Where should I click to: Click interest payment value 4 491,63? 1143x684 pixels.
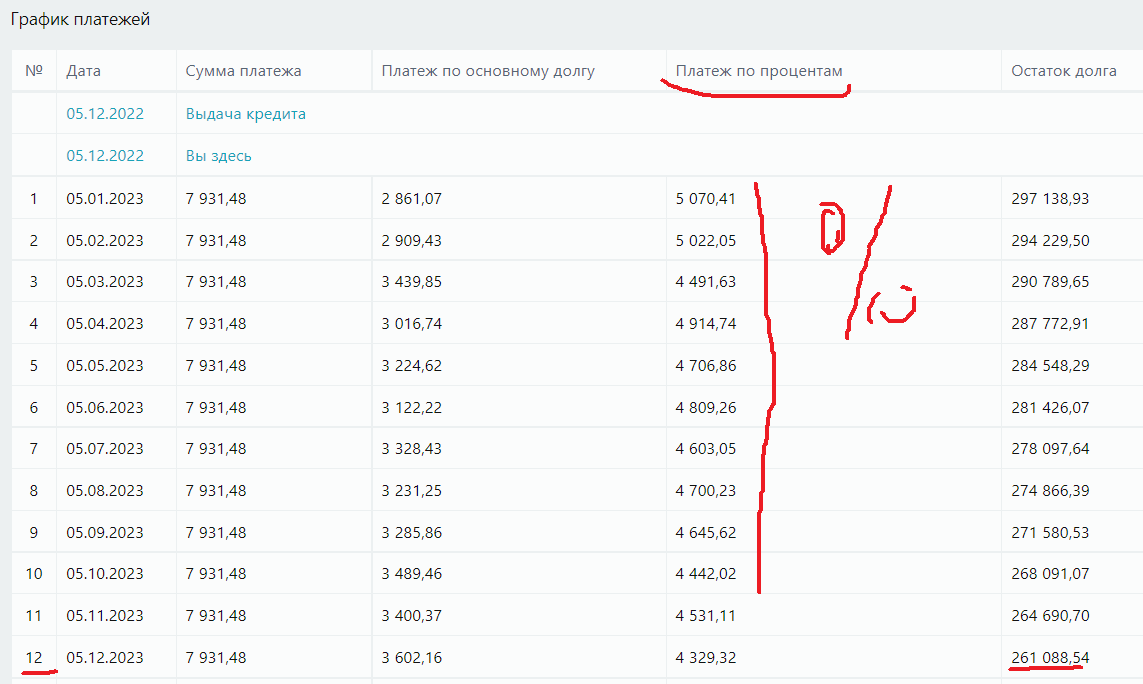click(x=706, y=281)
